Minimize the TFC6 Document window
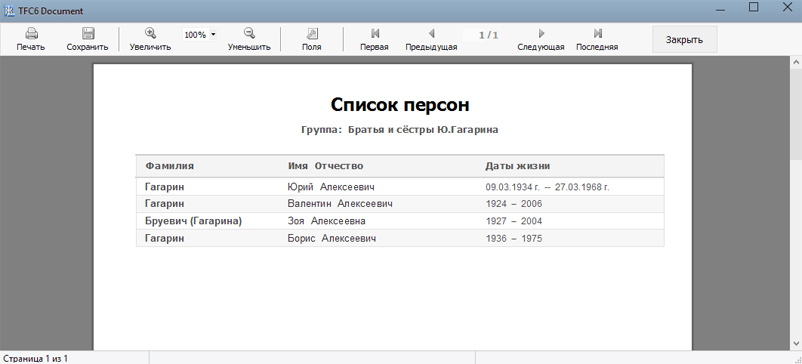Screen dimensions: 802x364 click(x=721, y=9)
